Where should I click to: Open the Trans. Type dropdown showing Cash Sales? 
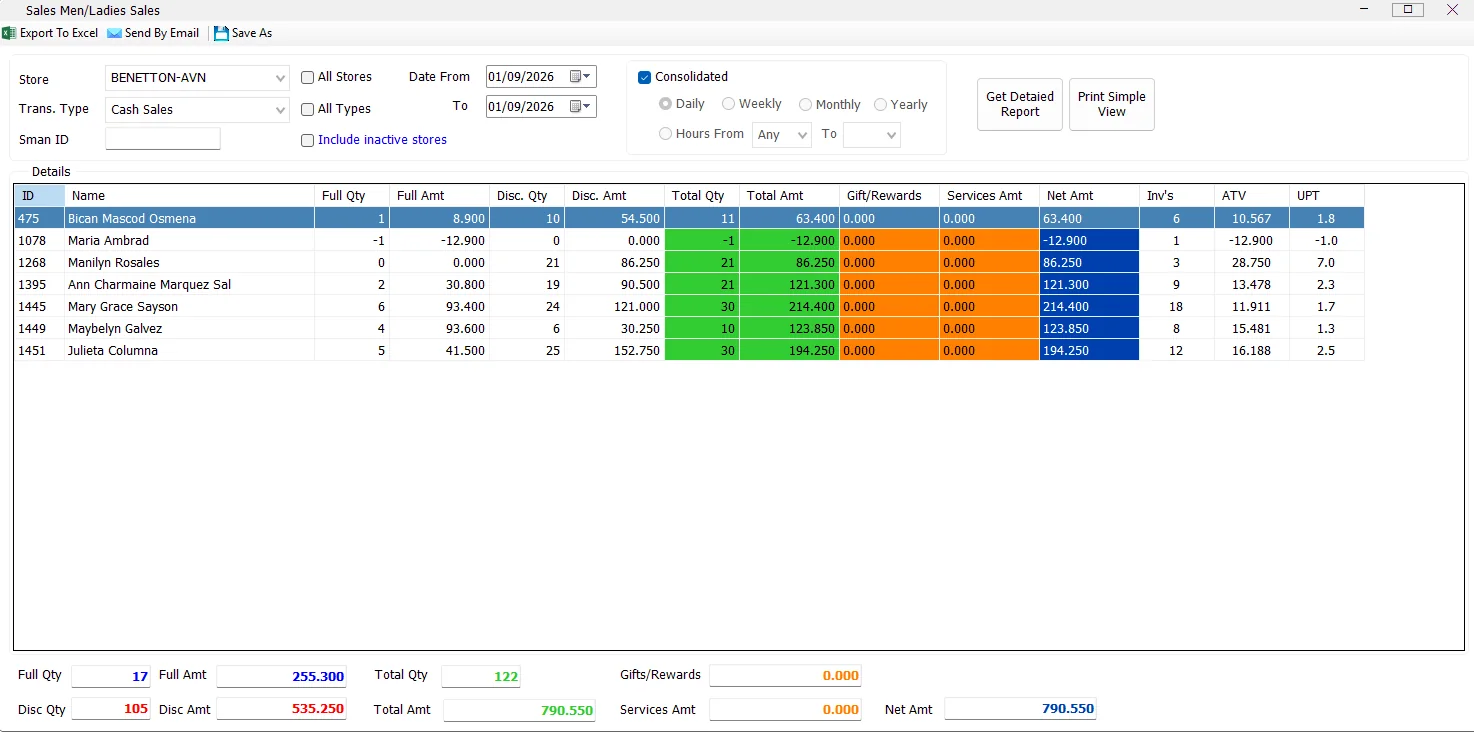(x=197, y=110)
